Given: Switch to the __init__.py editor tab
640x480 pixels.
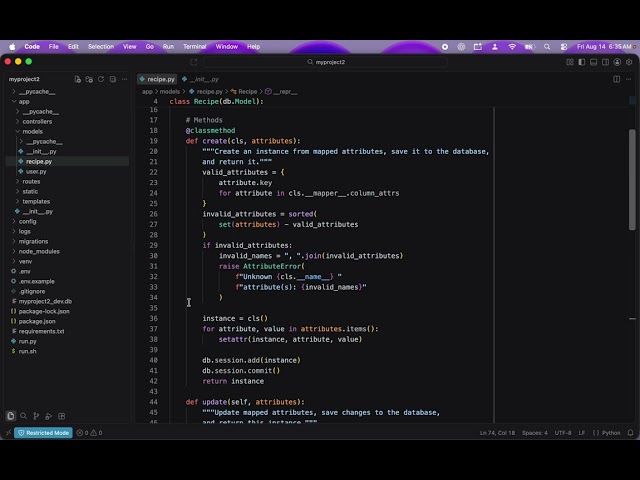Looking at the screenshot, I should 201,79.
